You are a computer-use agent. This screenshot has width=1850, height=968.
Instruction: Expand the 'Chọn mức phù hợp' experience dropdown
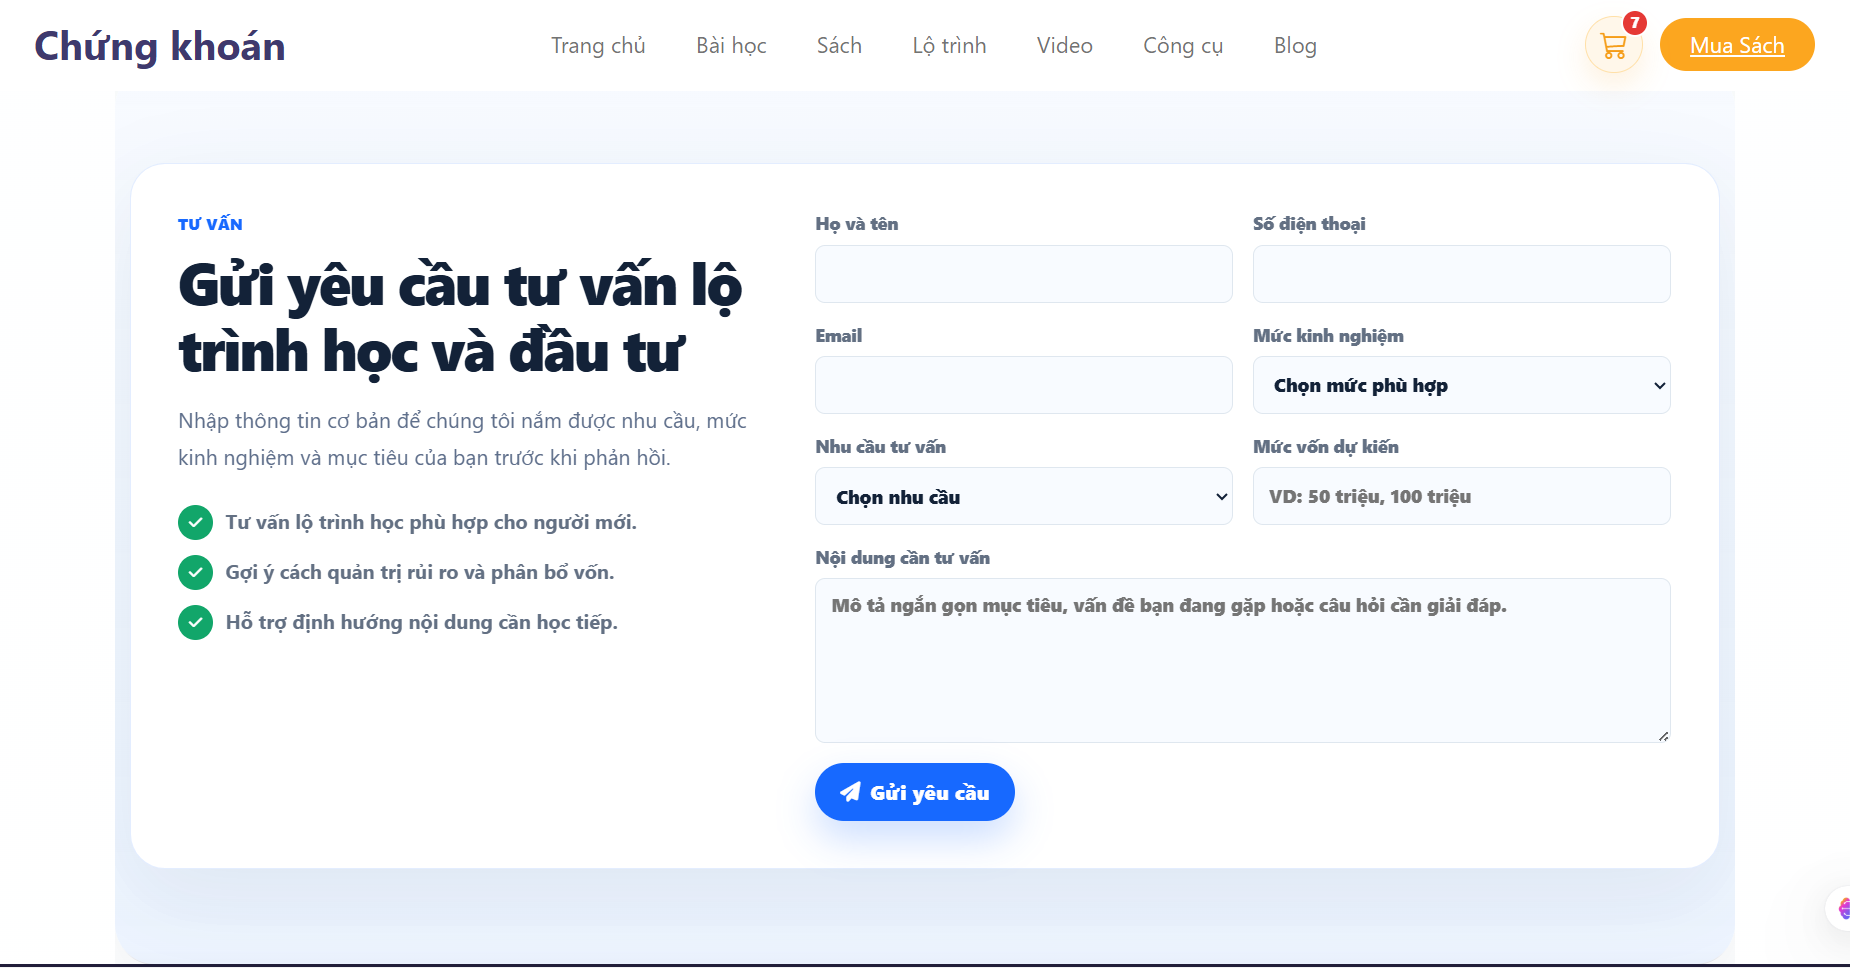(1462, 385)
